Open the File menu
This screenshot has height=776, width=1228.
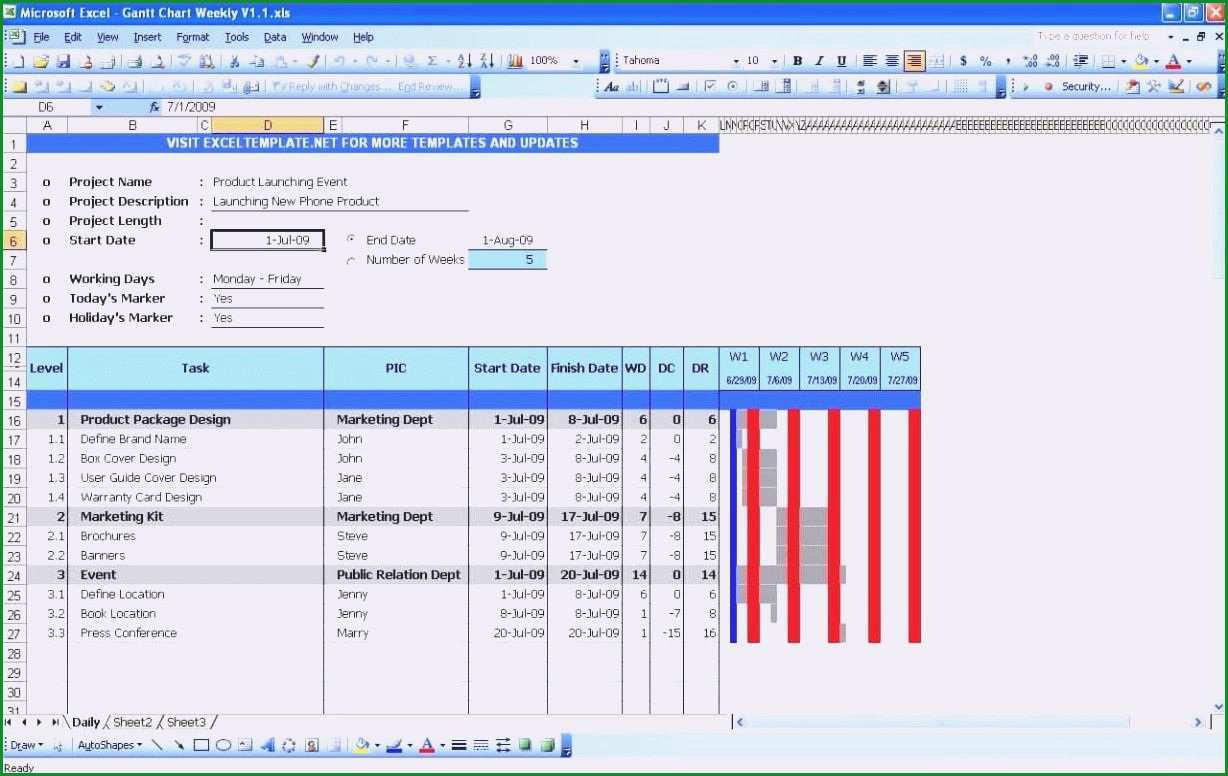tap(41, 37)
